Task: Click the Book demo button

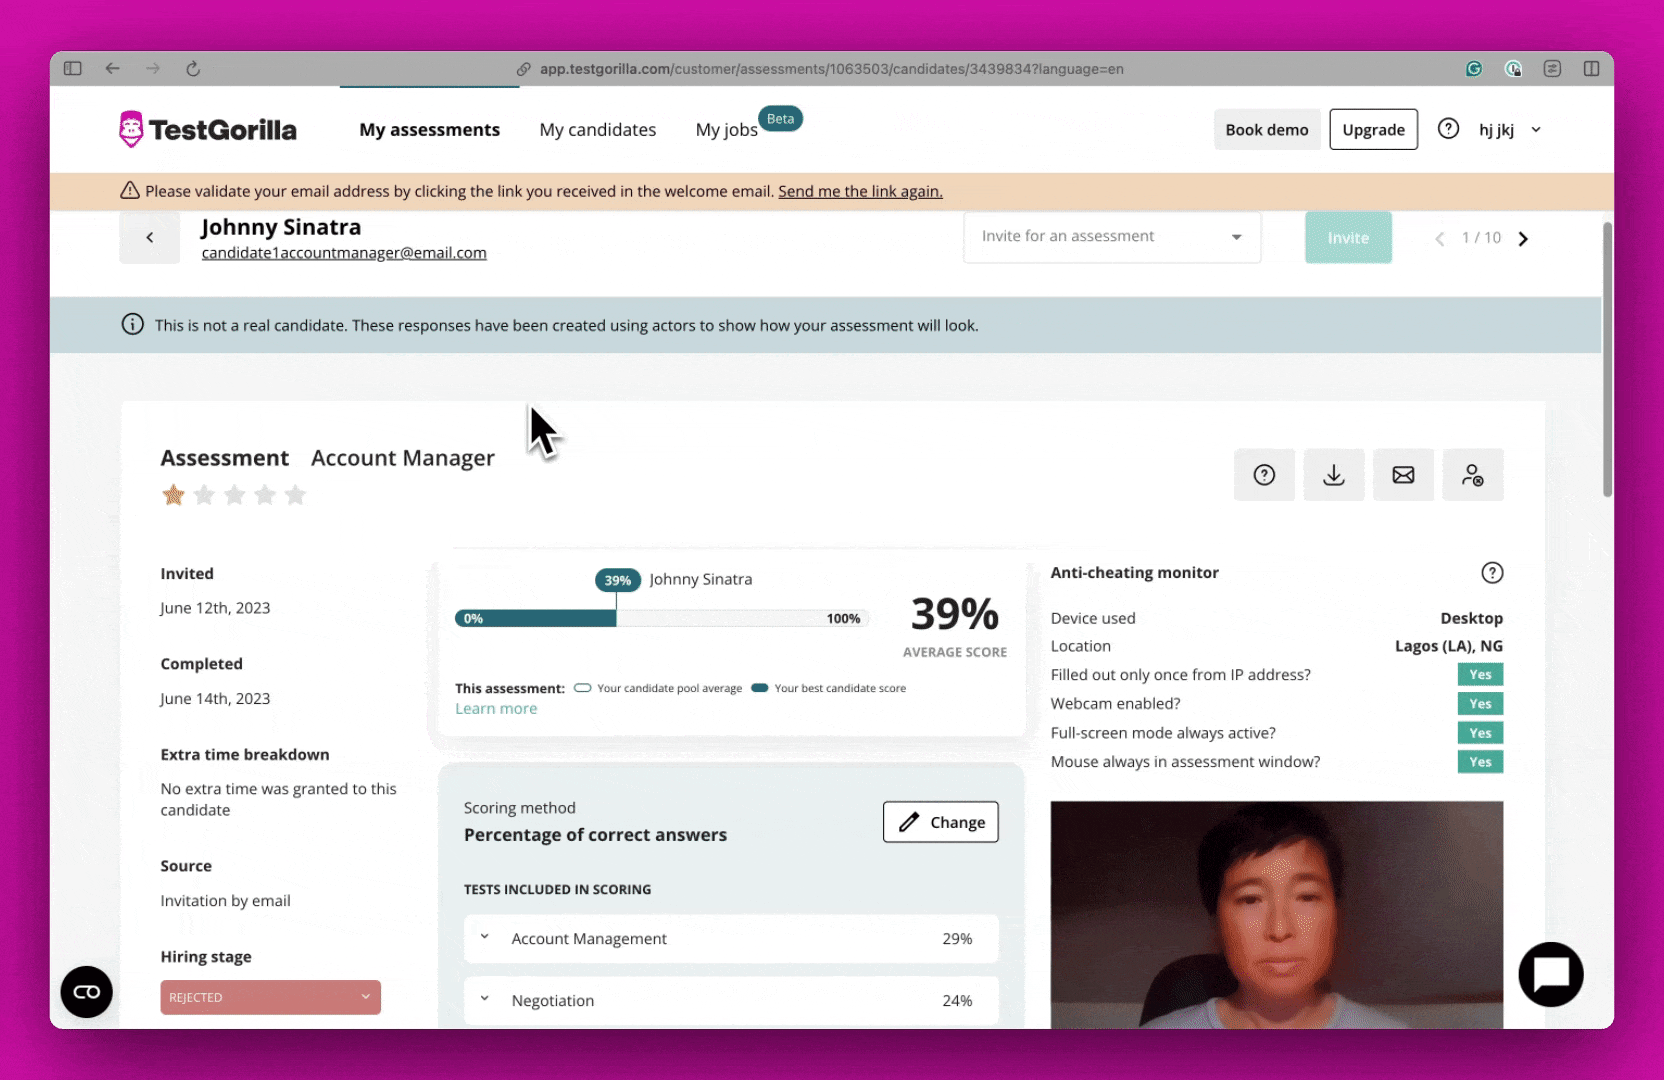Action: pos(1267,130)
